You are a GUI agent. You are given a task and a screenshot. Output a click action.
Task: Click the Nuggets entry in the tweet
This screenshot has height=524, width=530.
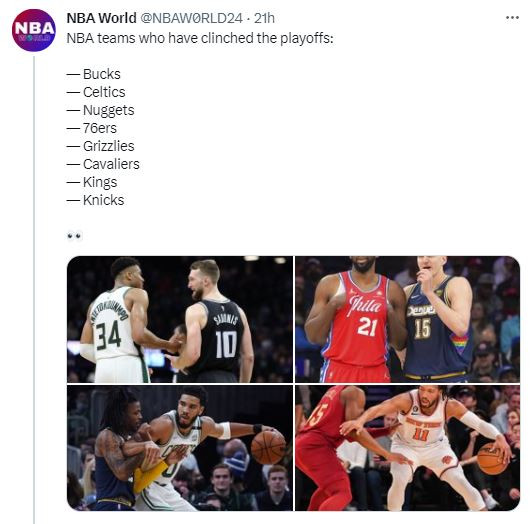[x=100, y=110]
